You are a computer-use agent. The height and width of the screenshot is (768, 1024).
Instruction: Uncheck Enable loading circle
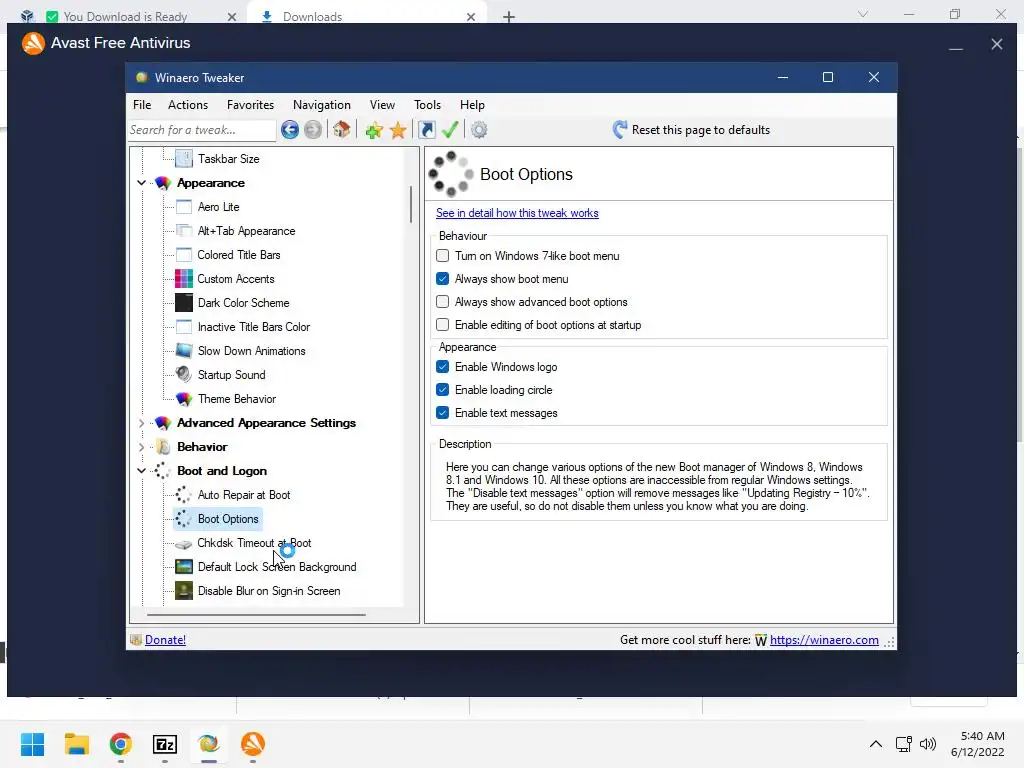pyautogui.click(x=443, y=390)
